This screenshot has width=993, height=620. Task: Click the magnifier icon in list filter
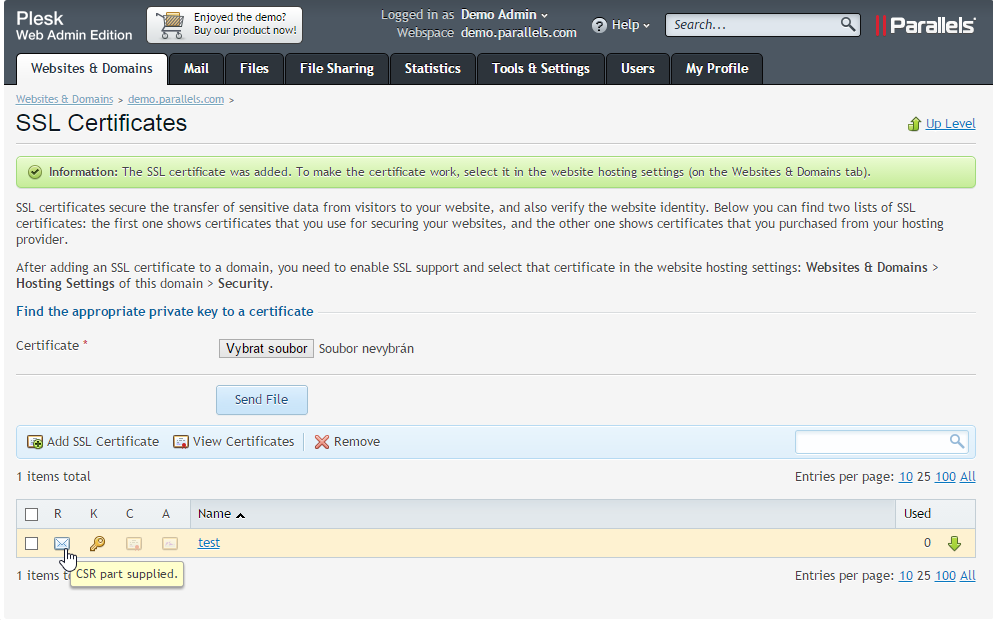[957, 441]
